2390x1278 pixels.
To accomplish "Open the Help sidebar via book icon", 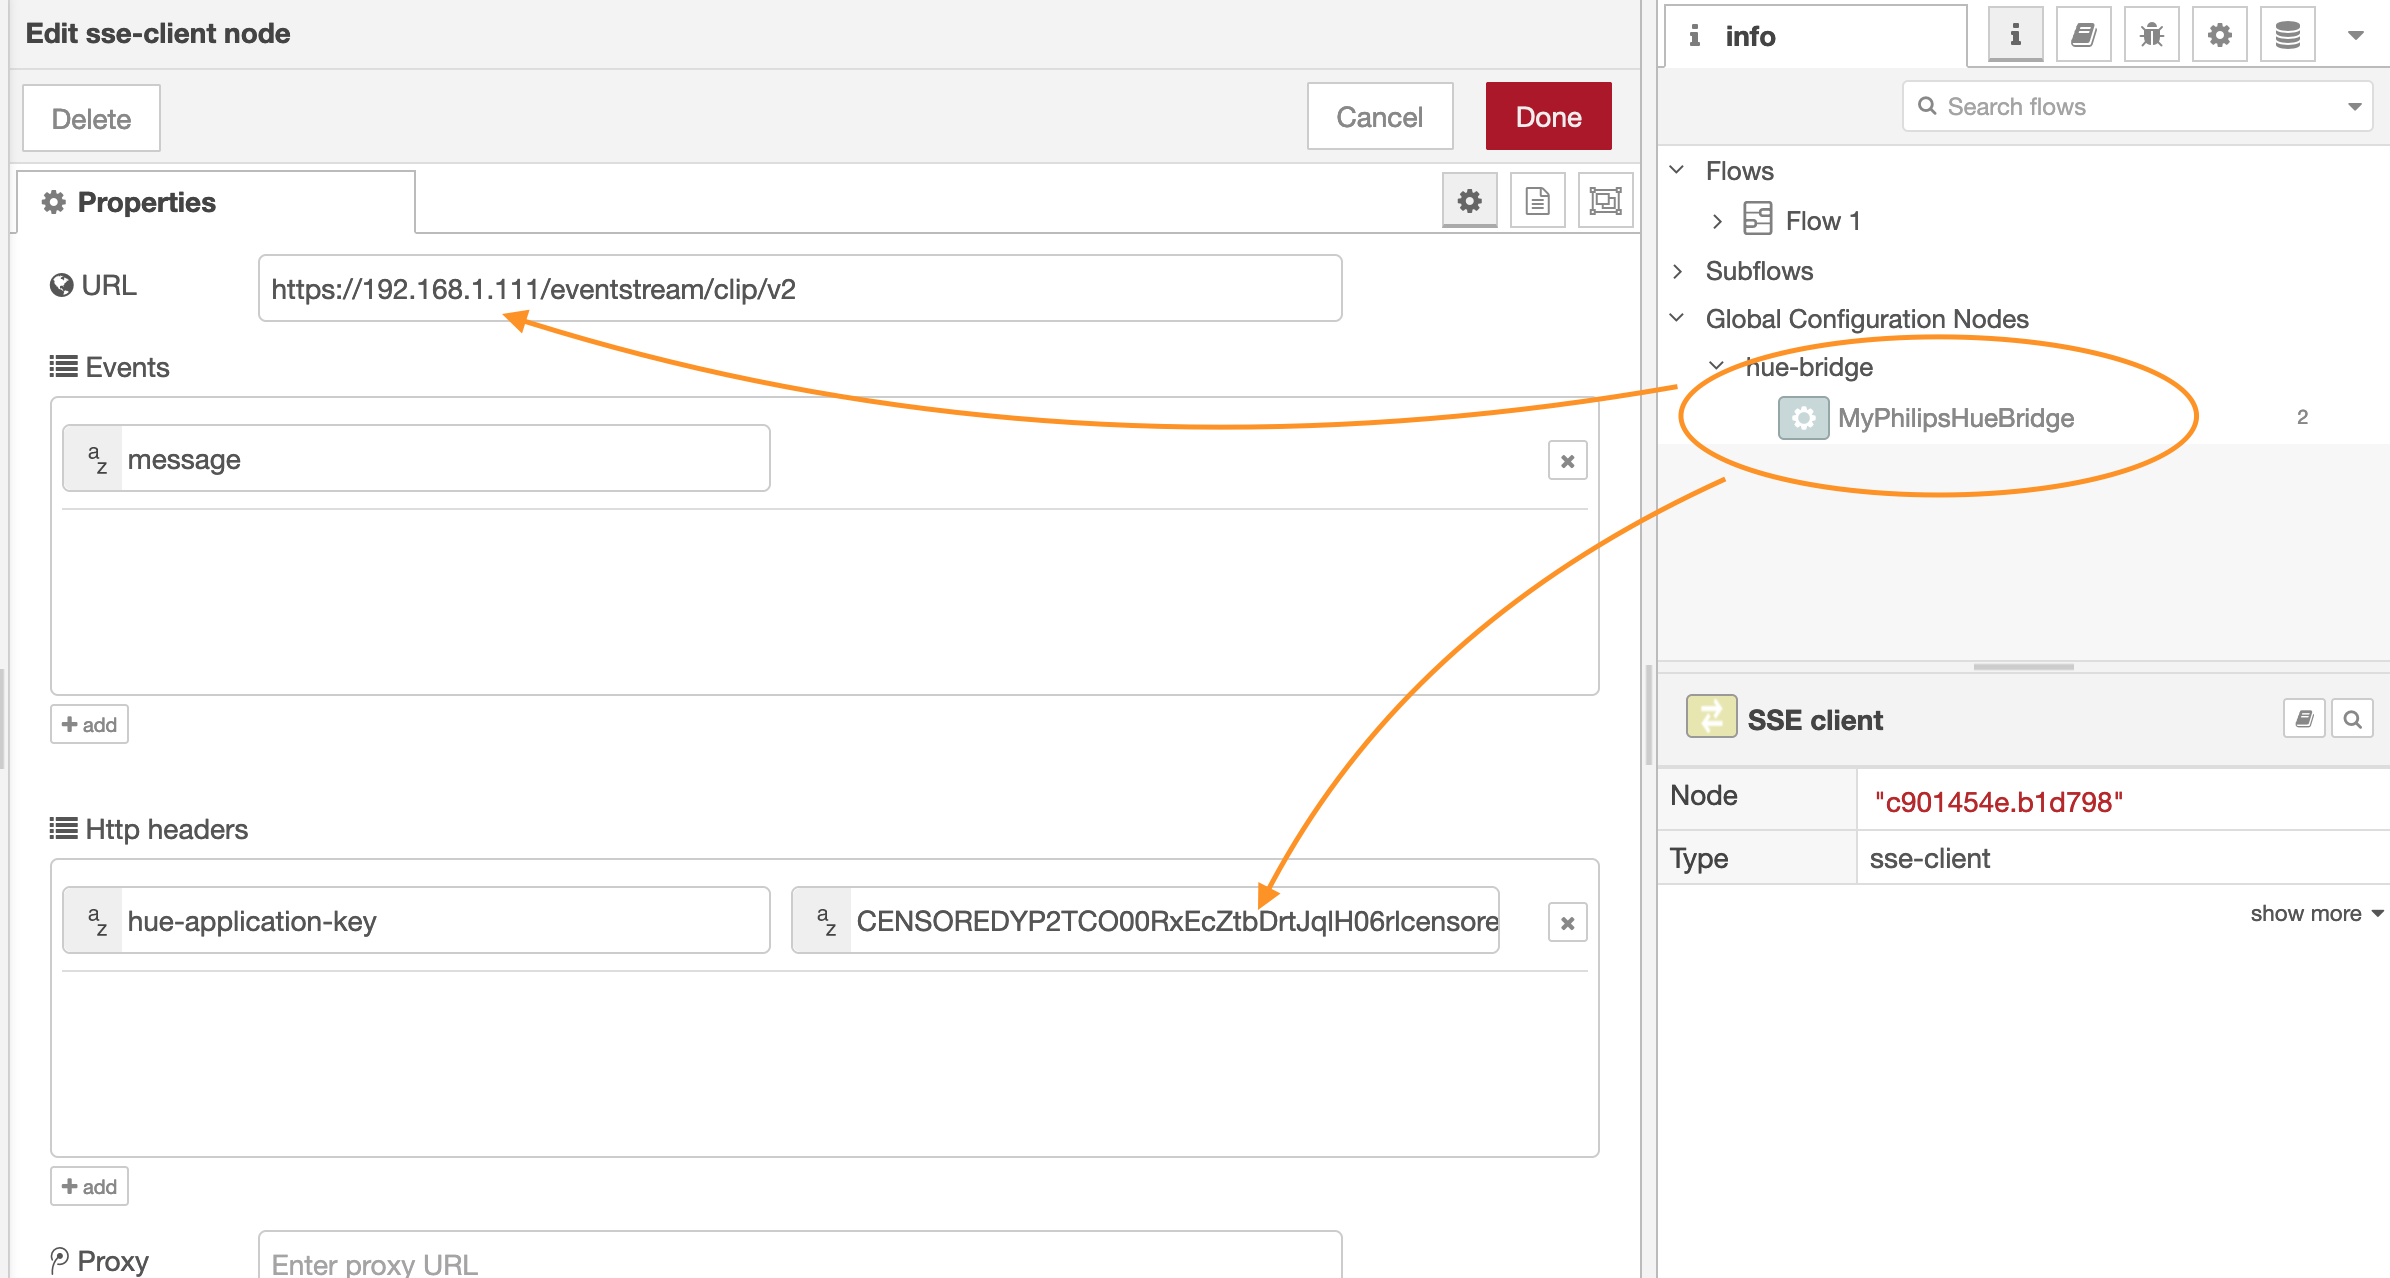I will 2083,33.
